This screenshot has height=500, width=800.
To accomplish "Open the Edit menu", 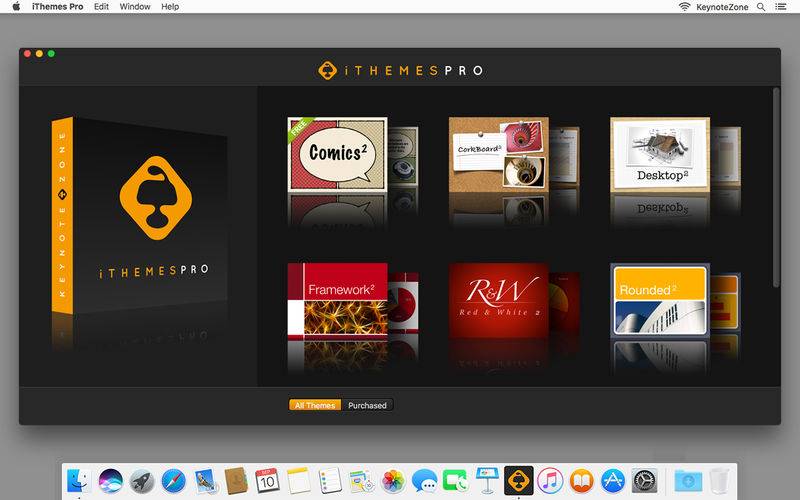I will coord(101,7).
